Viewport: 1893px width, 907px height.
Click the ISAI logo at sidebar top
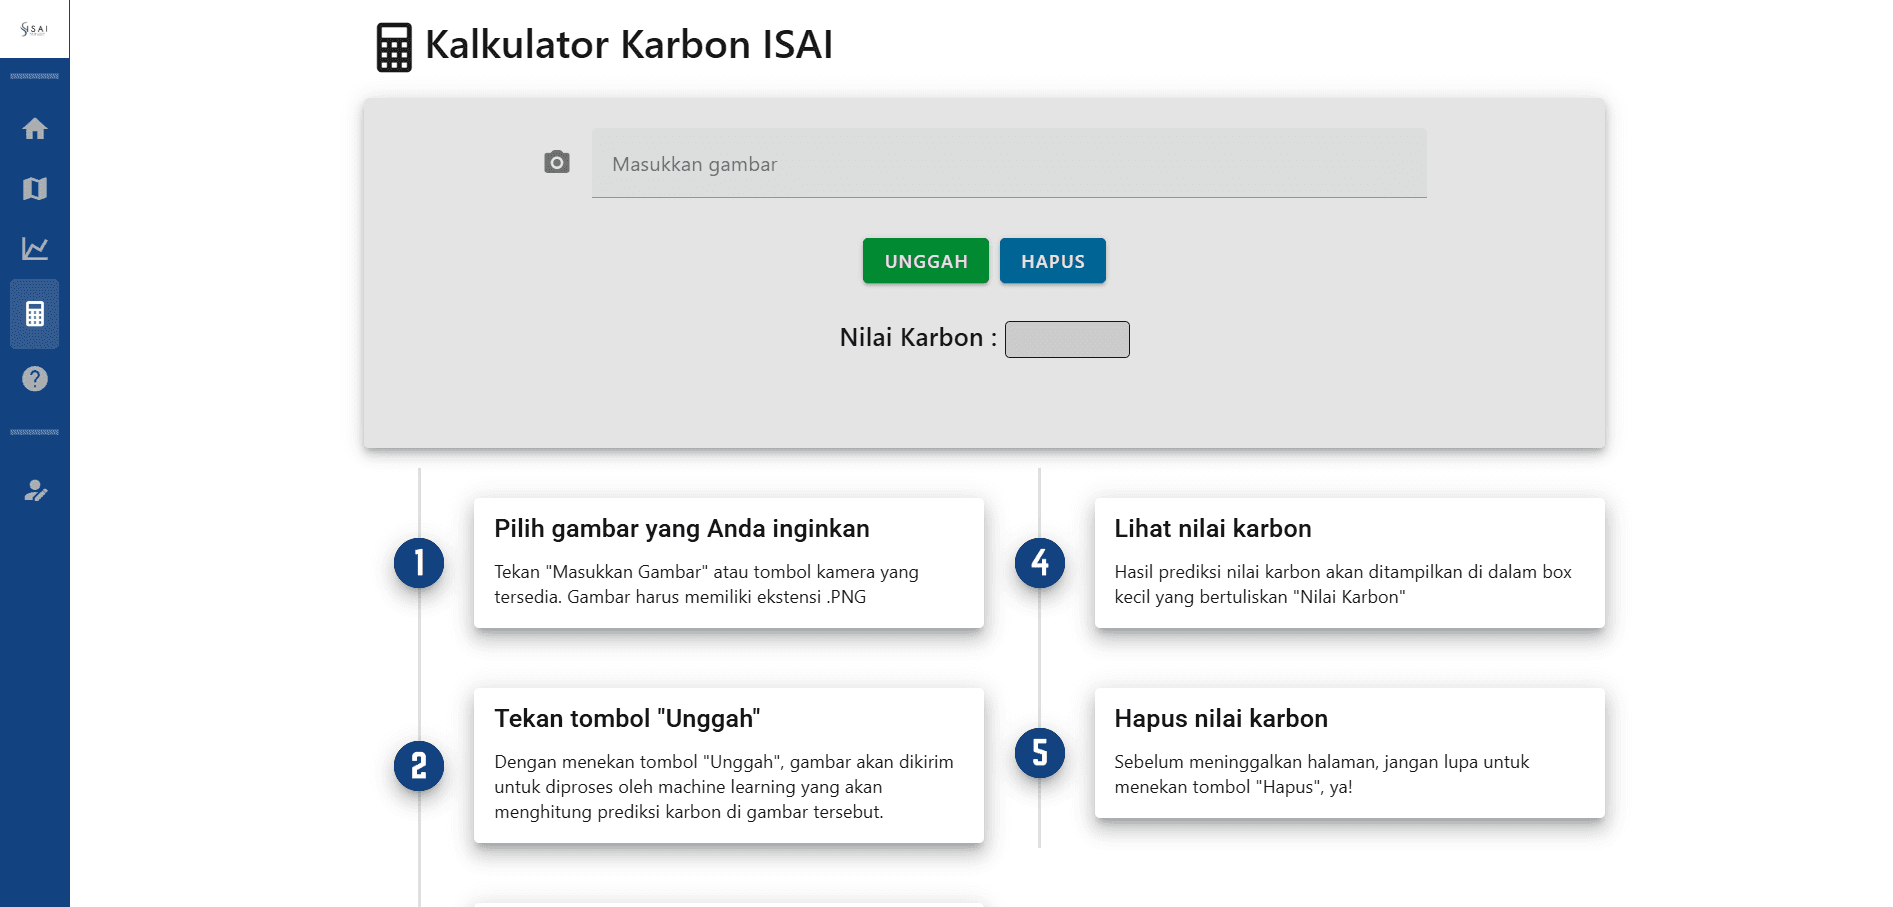(34, 29)
